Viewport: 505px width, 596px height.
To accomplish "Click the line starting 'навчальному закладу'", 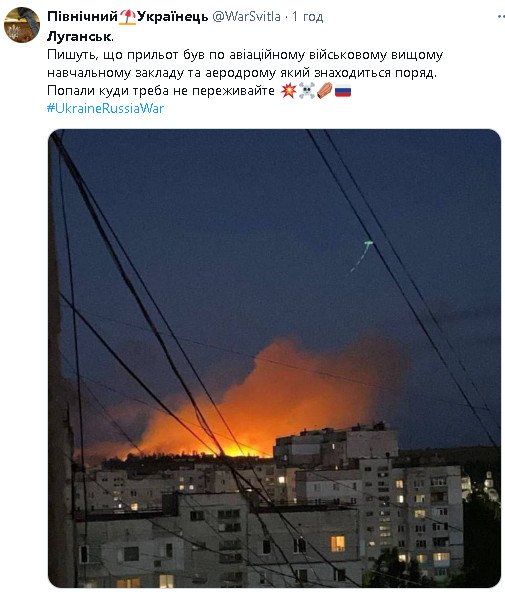I will [242, 73].
